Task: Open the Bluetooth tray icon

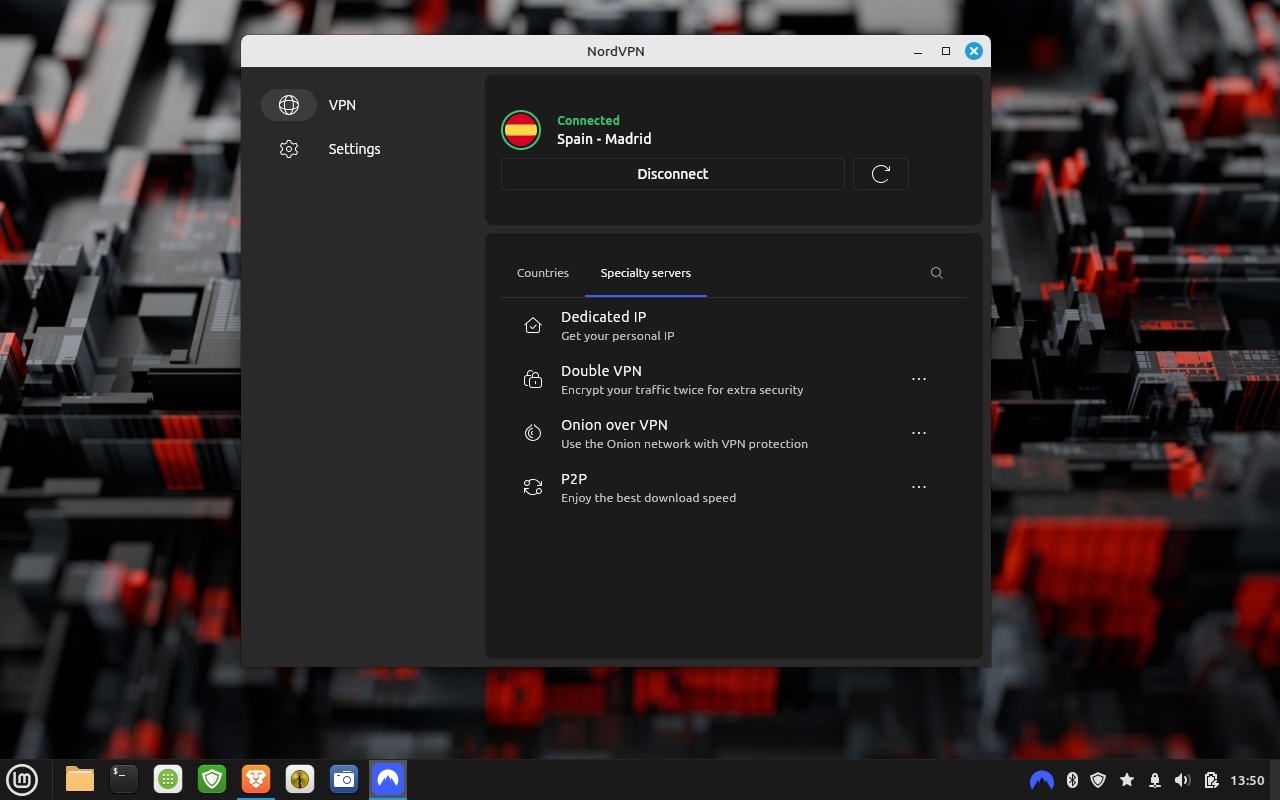Action: pyautogui.click(x=1072, y=780)
